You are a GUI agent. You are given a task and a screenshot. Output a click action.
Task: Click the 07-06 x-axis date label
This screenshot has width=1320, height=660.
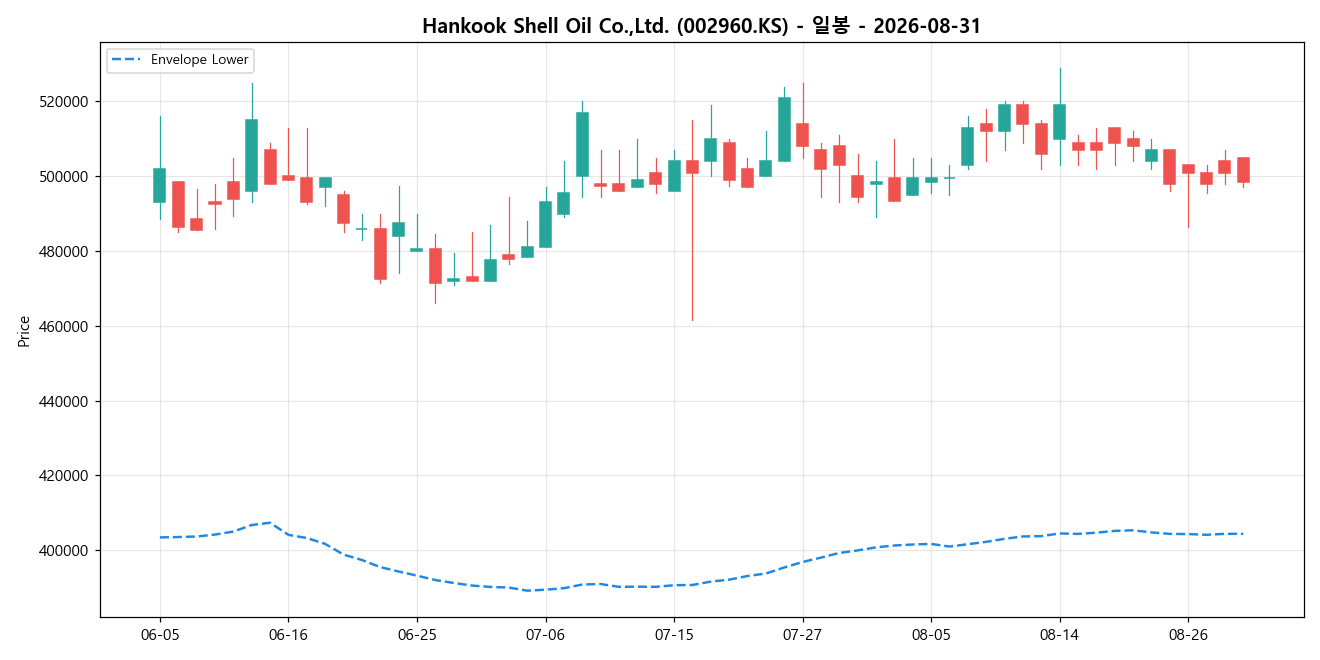tap(545, 634)
